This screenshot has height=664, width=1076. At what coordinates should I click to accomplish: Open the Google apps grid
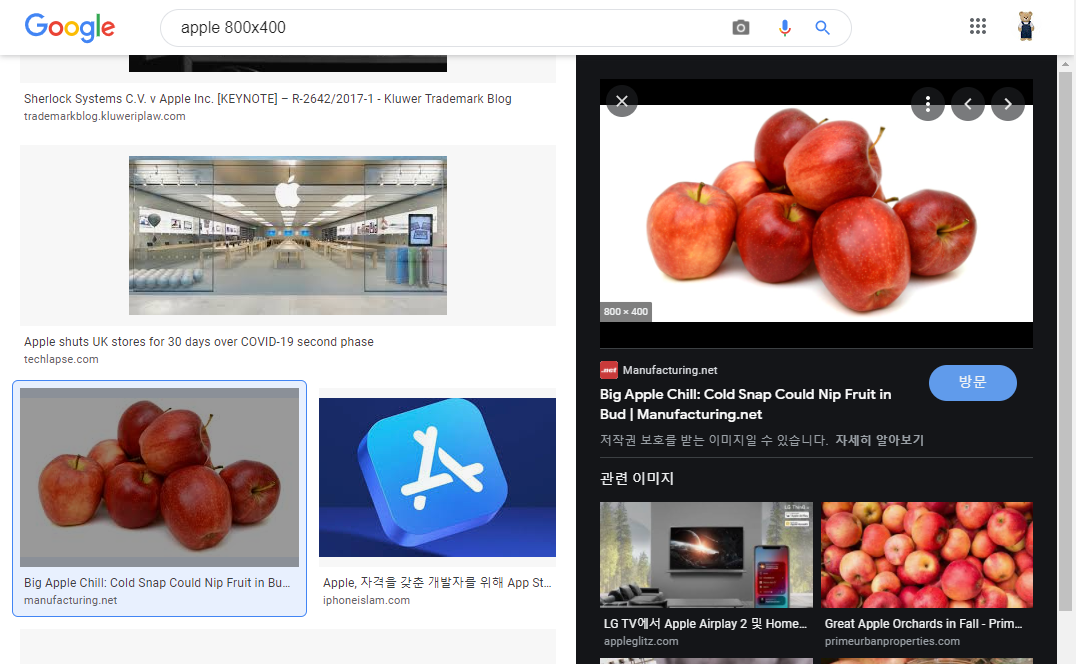977,27
